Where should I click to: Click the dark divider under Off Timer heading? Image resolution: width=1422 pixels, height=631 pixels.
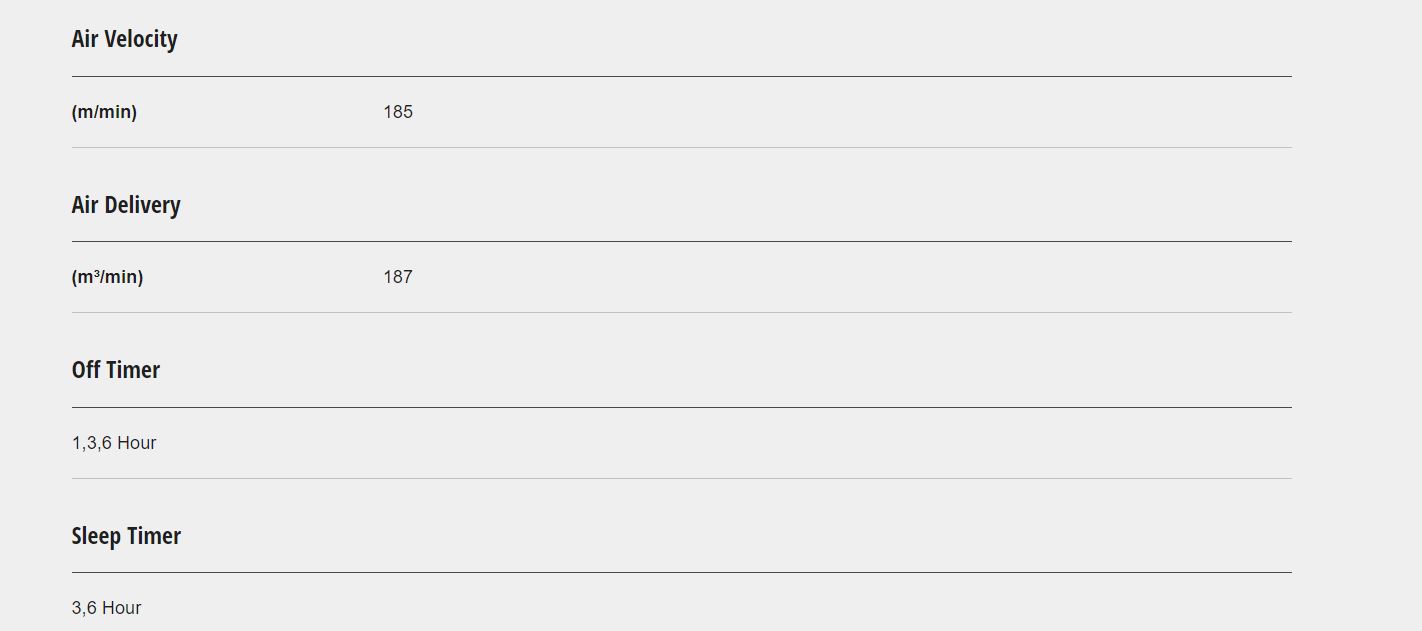tap(682, 407)
